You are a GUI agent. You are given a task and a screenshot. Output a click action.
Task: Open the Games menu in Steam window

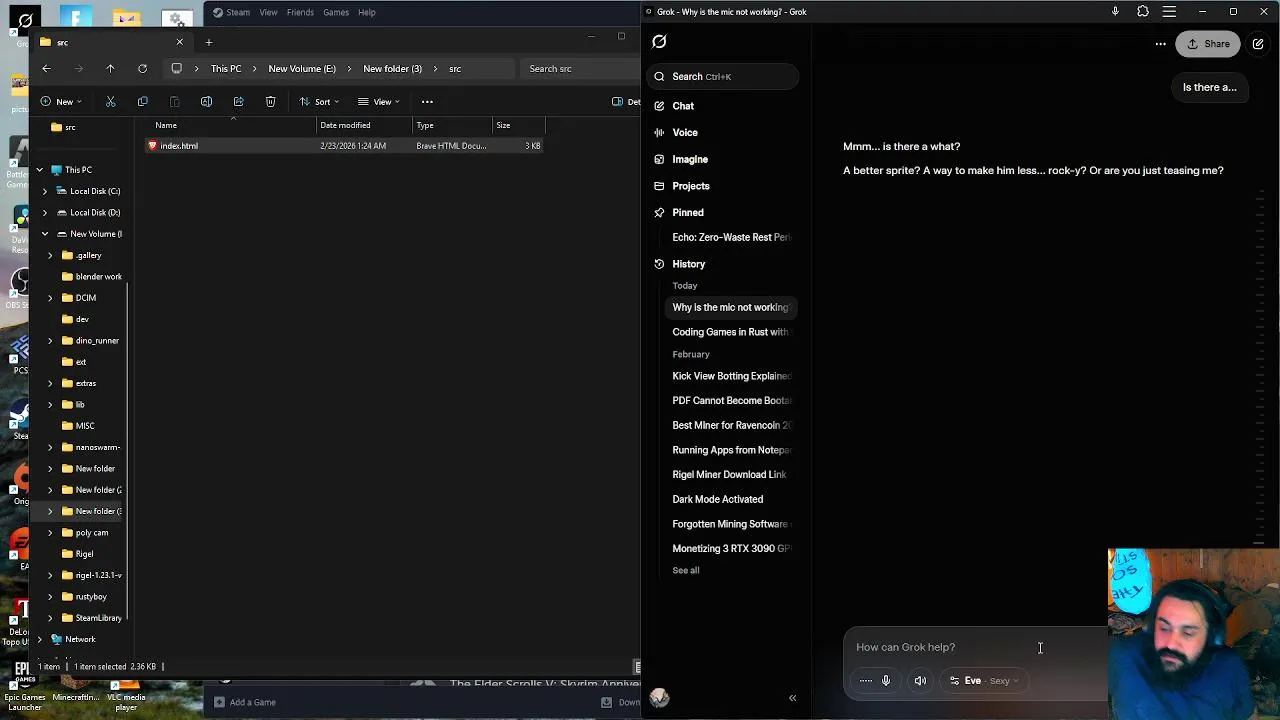[x=336, y=12]
